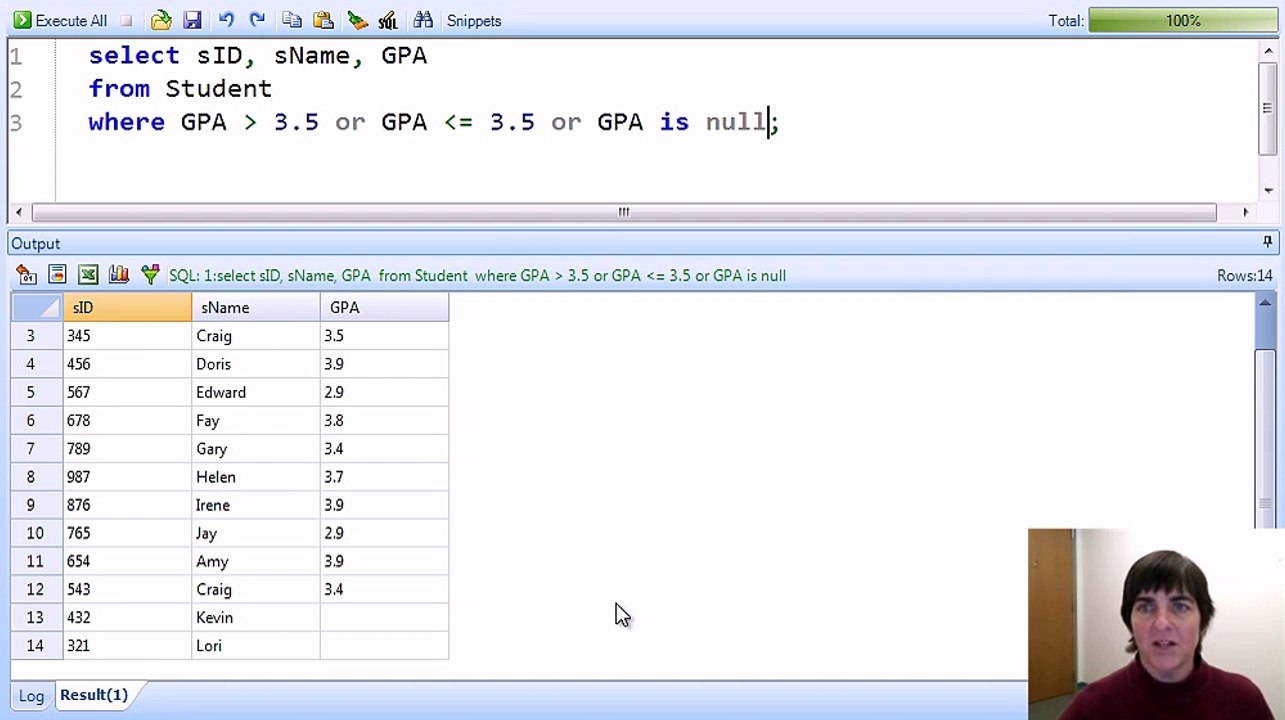Clear the editor with the brush icon

tap(357, 20)
